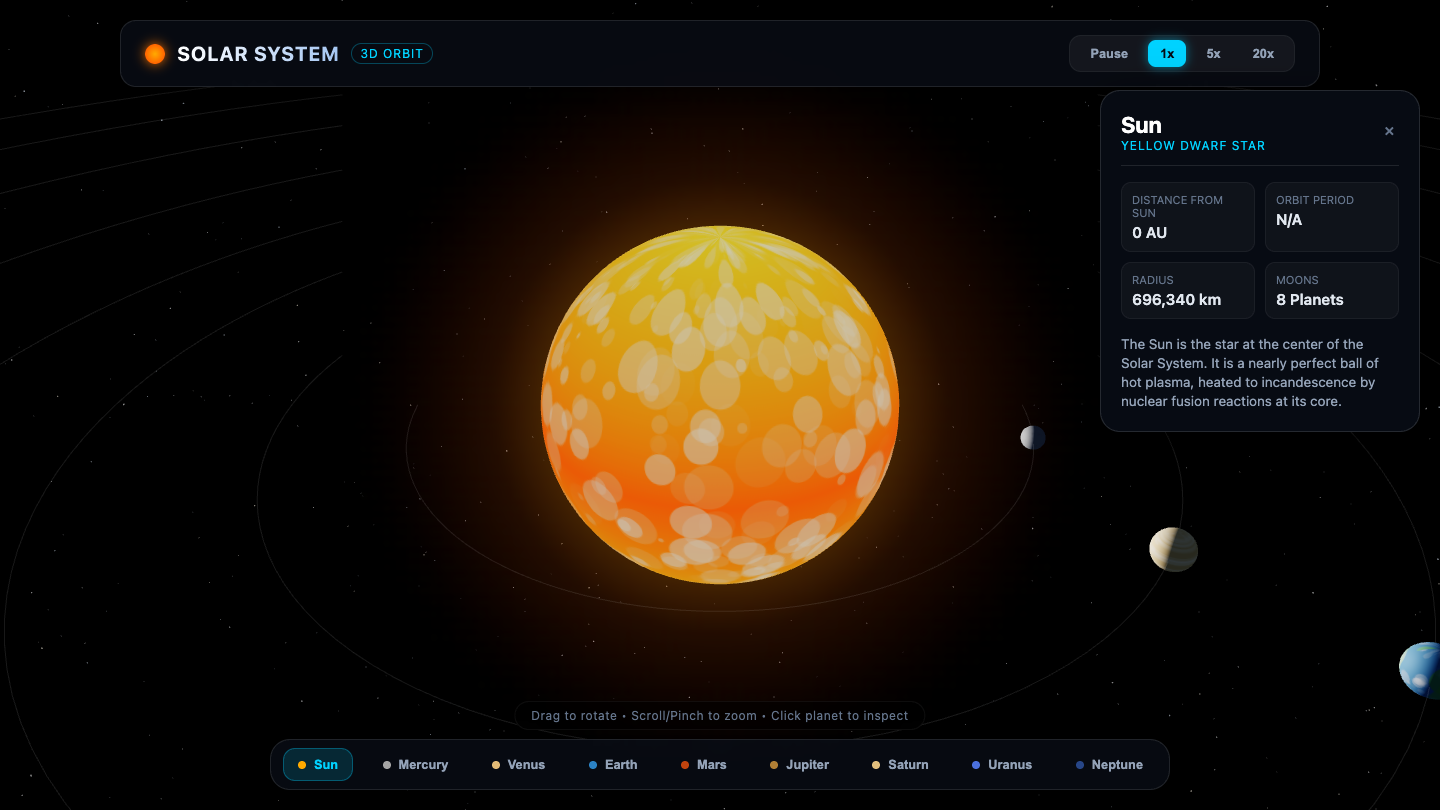
Task: Set simulation speed to 20x
Action: [1263, 54]
